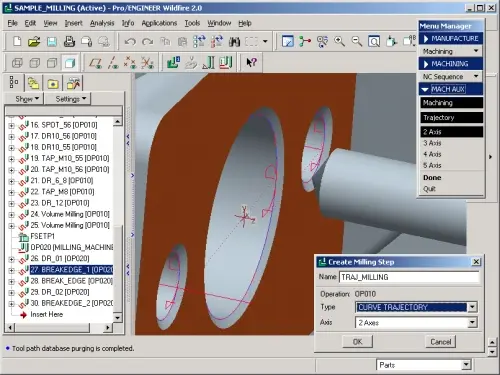Open the Insert menu
500x375 pixels.
pyautogui.click(x=73, y=23)
